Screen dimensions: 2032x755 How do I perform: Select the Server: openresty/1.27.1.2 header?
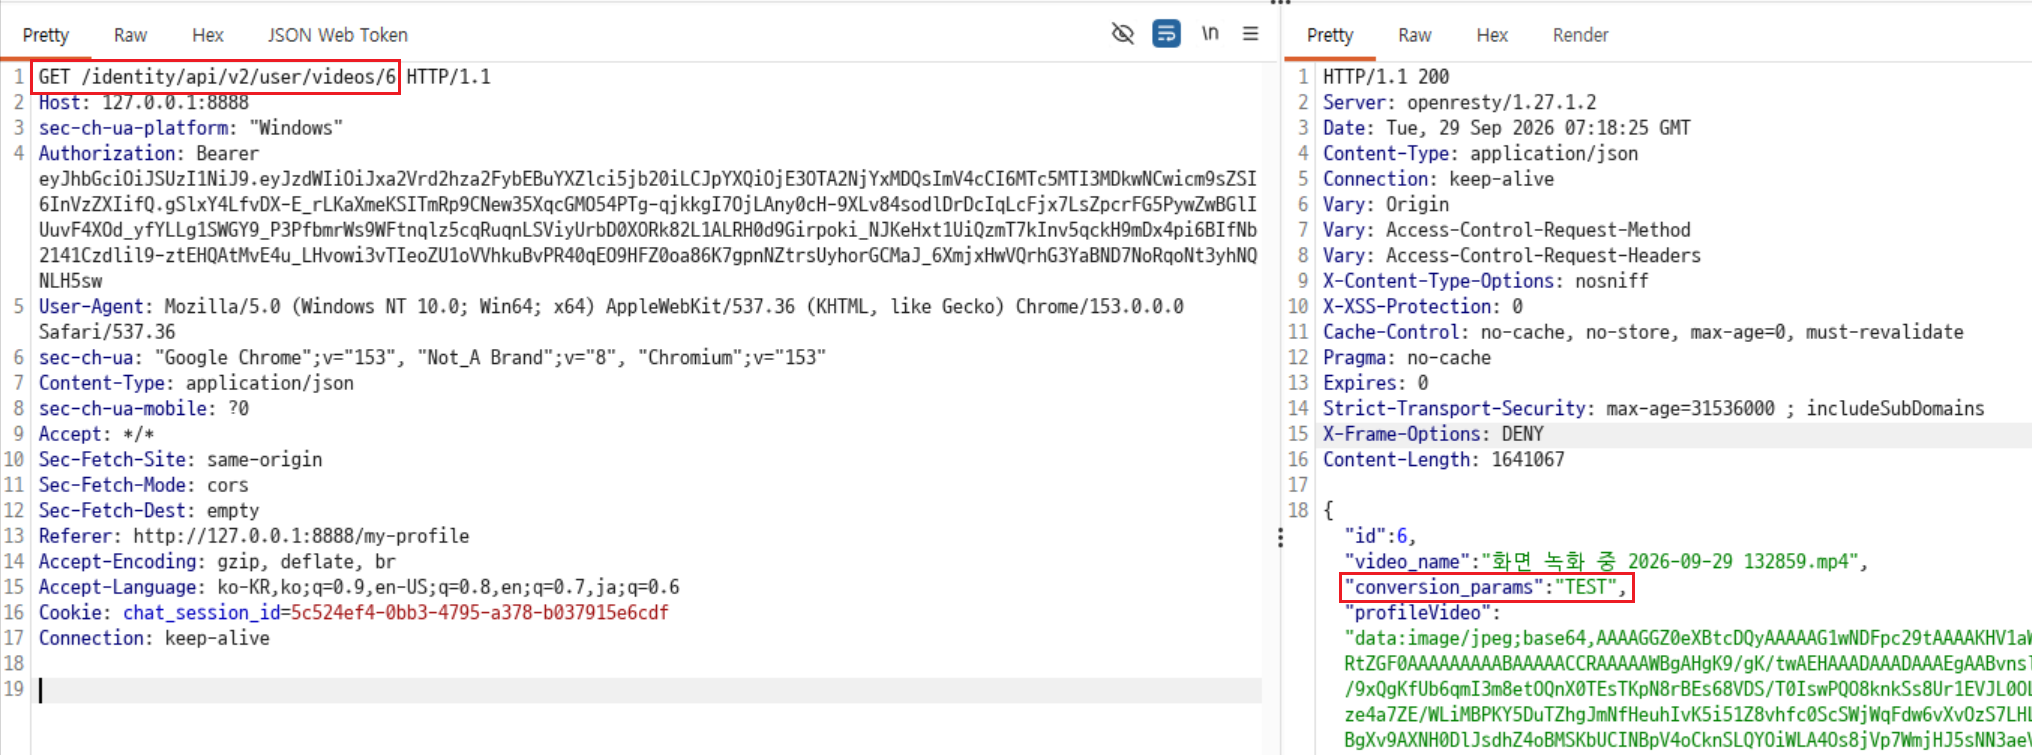pos(1459,102)
